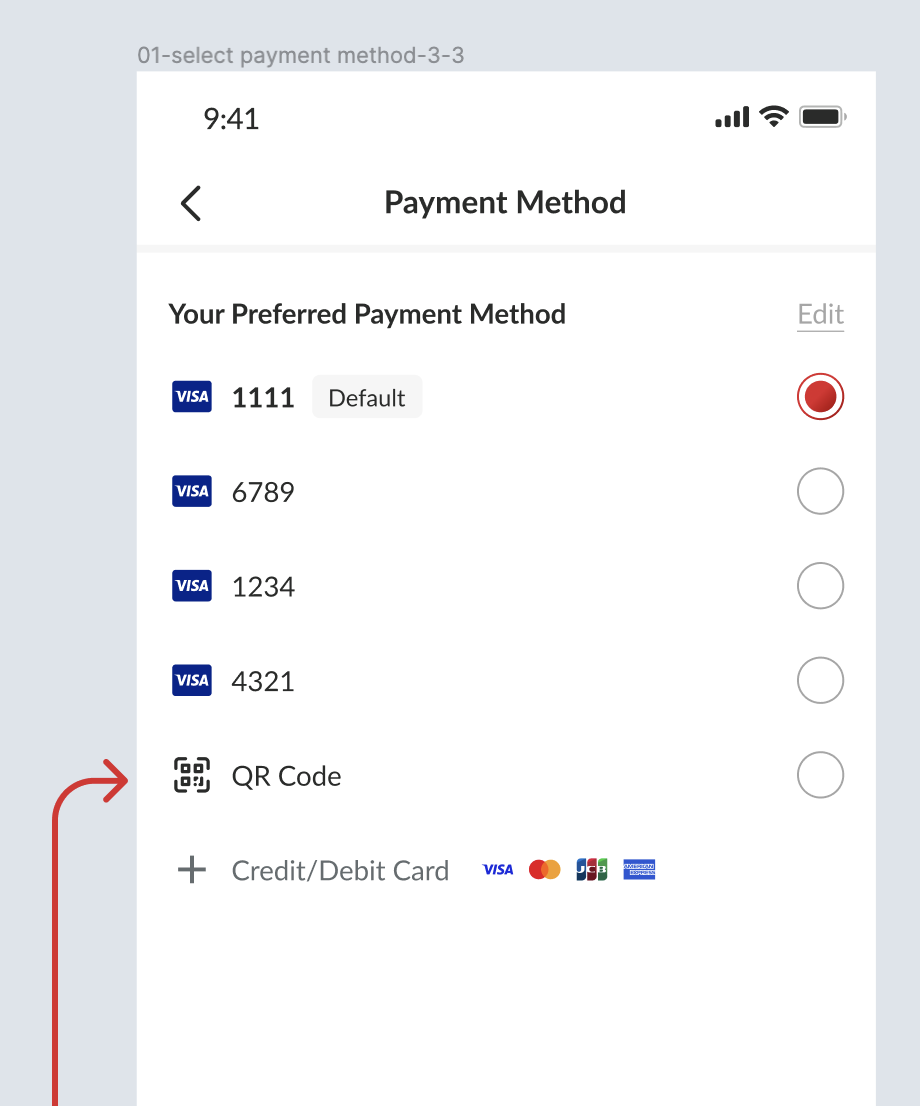Screen dimensions: 920x1106
Task: Click the Visa logo beside card 6789
Action: [192, 491]
